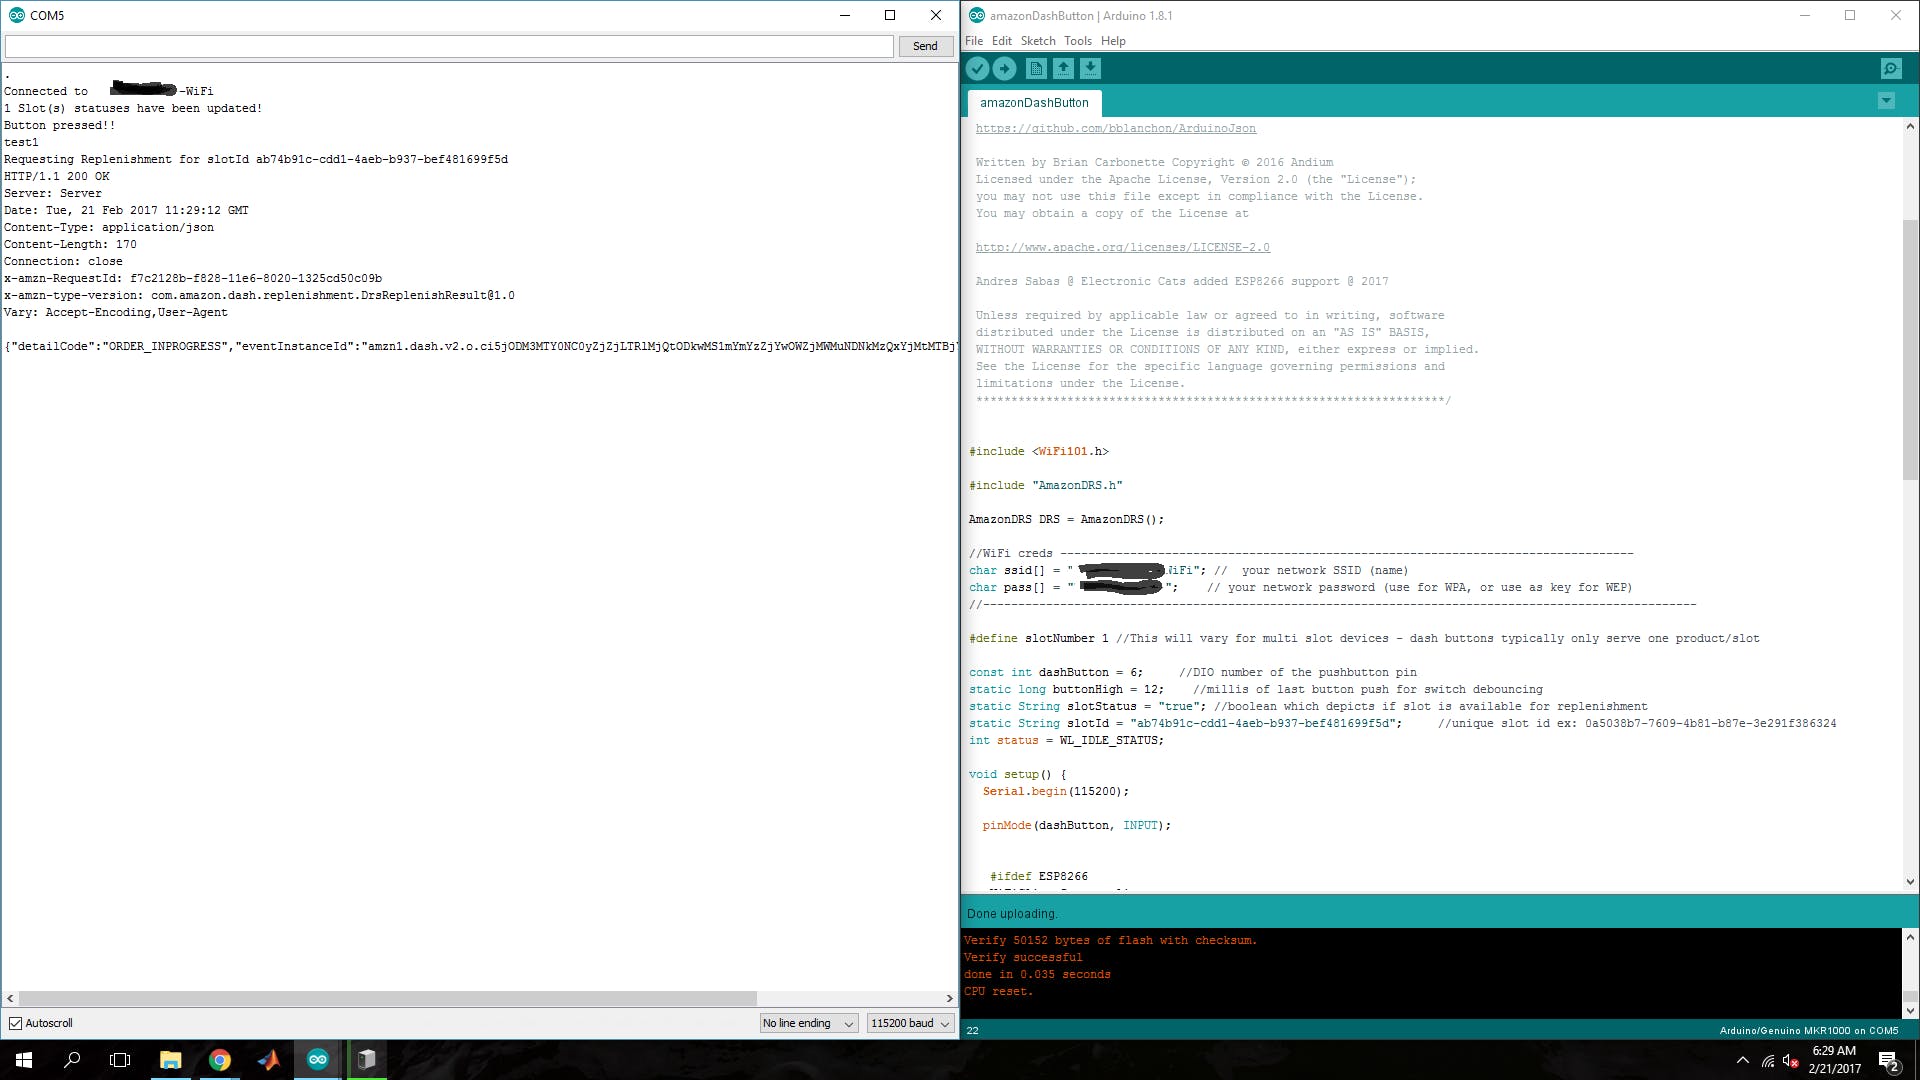Image resolution: width=1920 pixels, height=1080 pixels.
Task: Open Windows search from the taskbar
Action: click(x=72, y=1060)
